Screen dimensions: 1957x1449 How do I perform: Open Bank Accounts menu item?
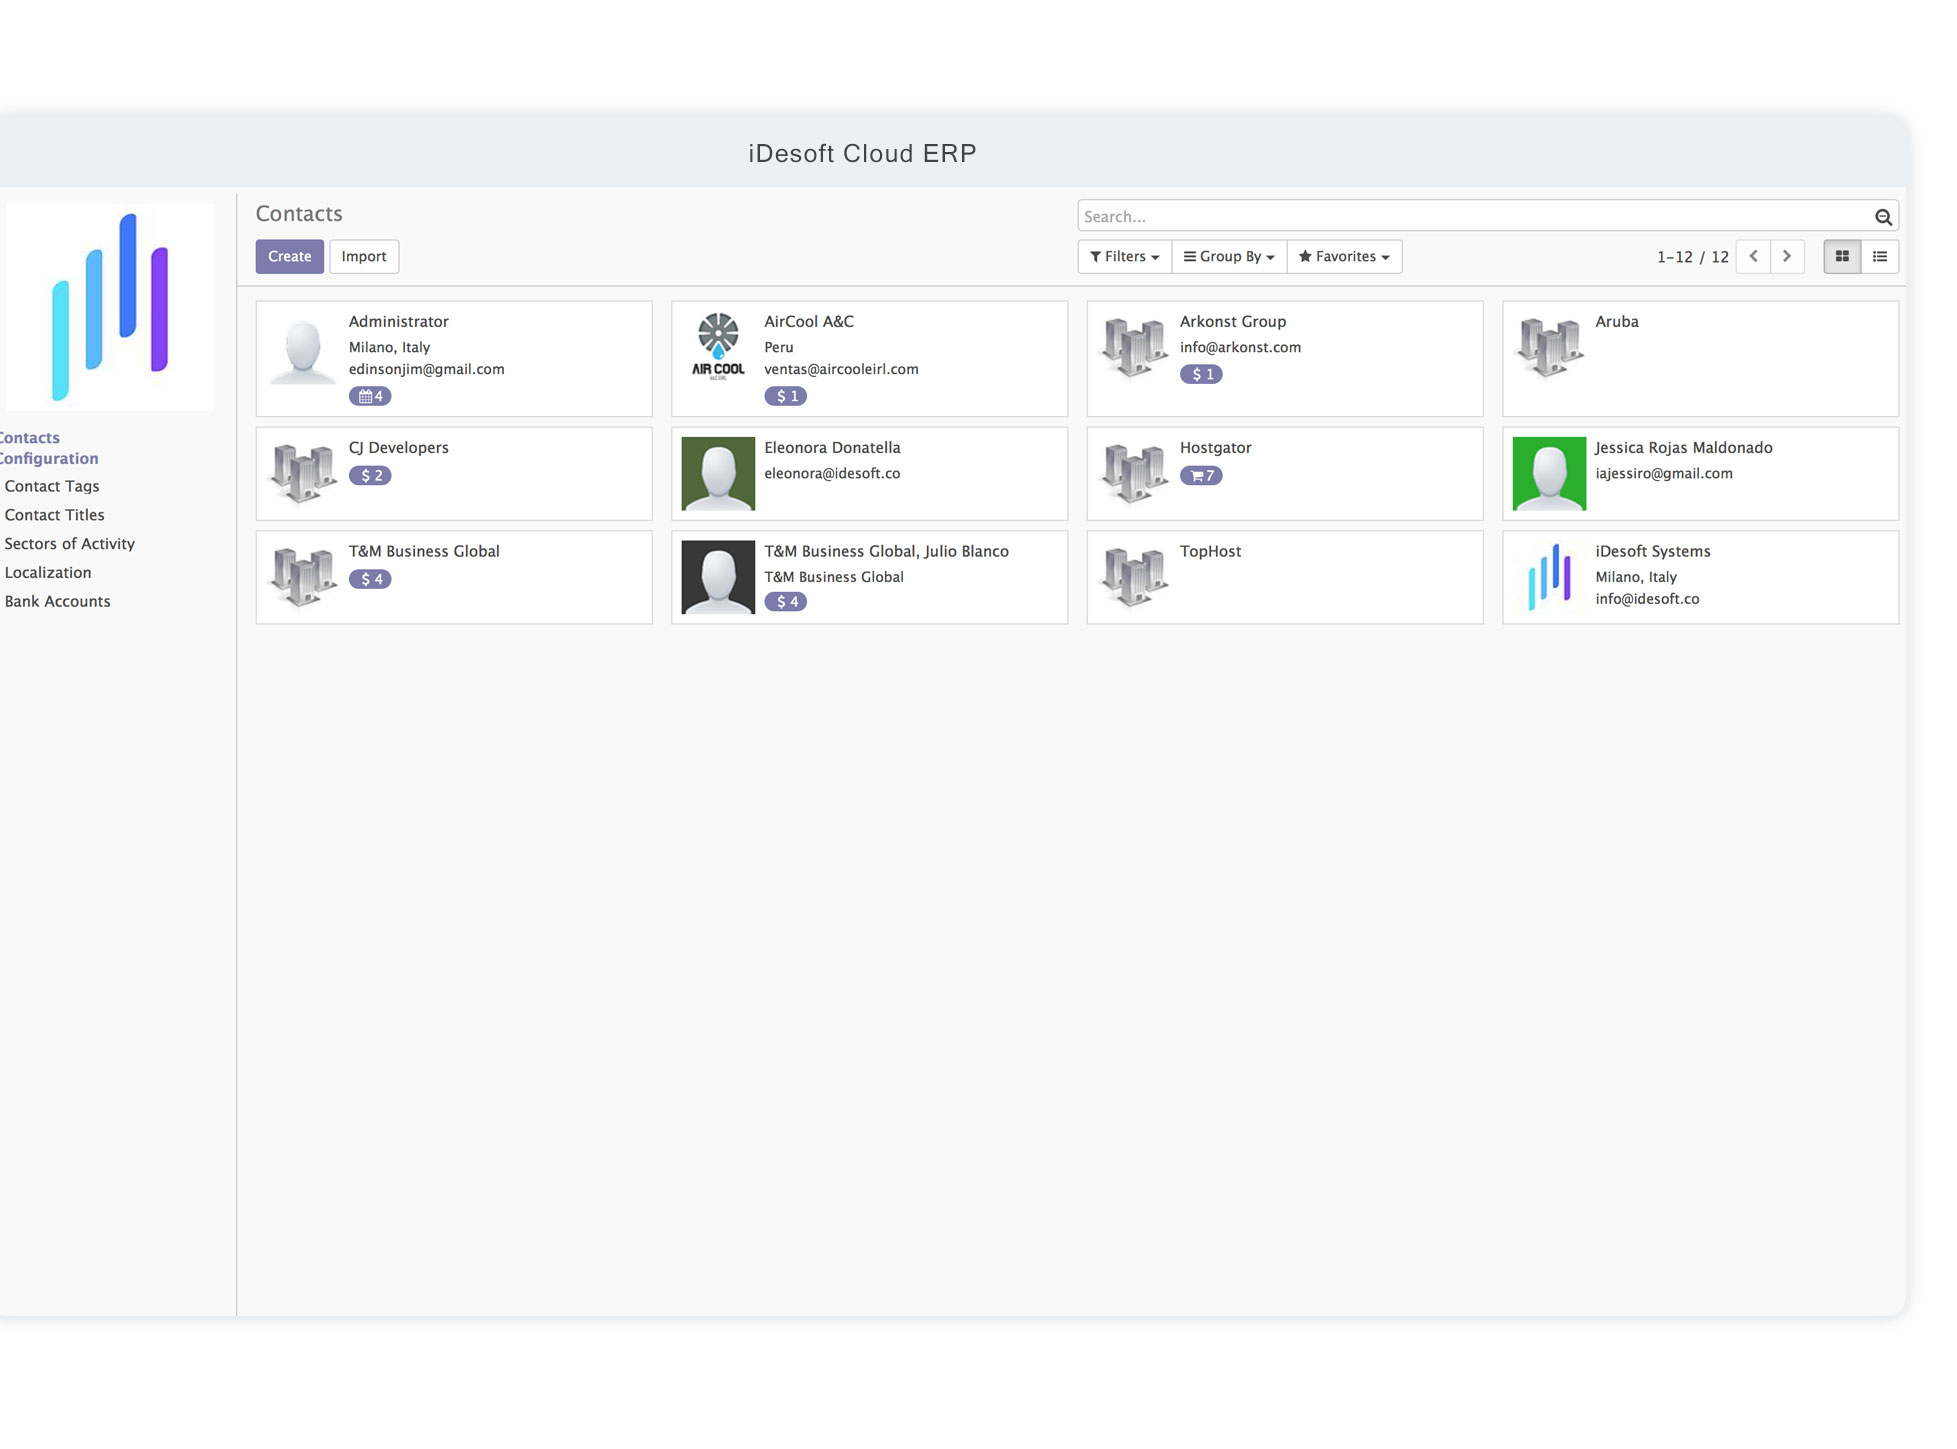[x=57, y=602]
